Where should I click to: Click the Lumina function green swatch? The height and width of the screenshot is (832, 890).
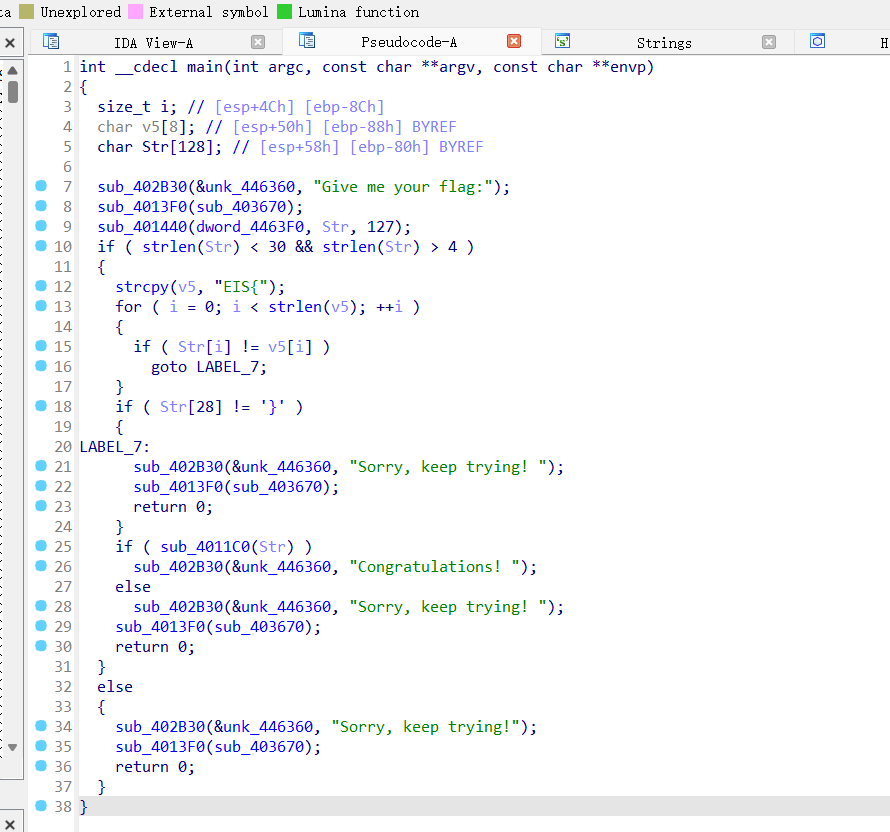284,11
